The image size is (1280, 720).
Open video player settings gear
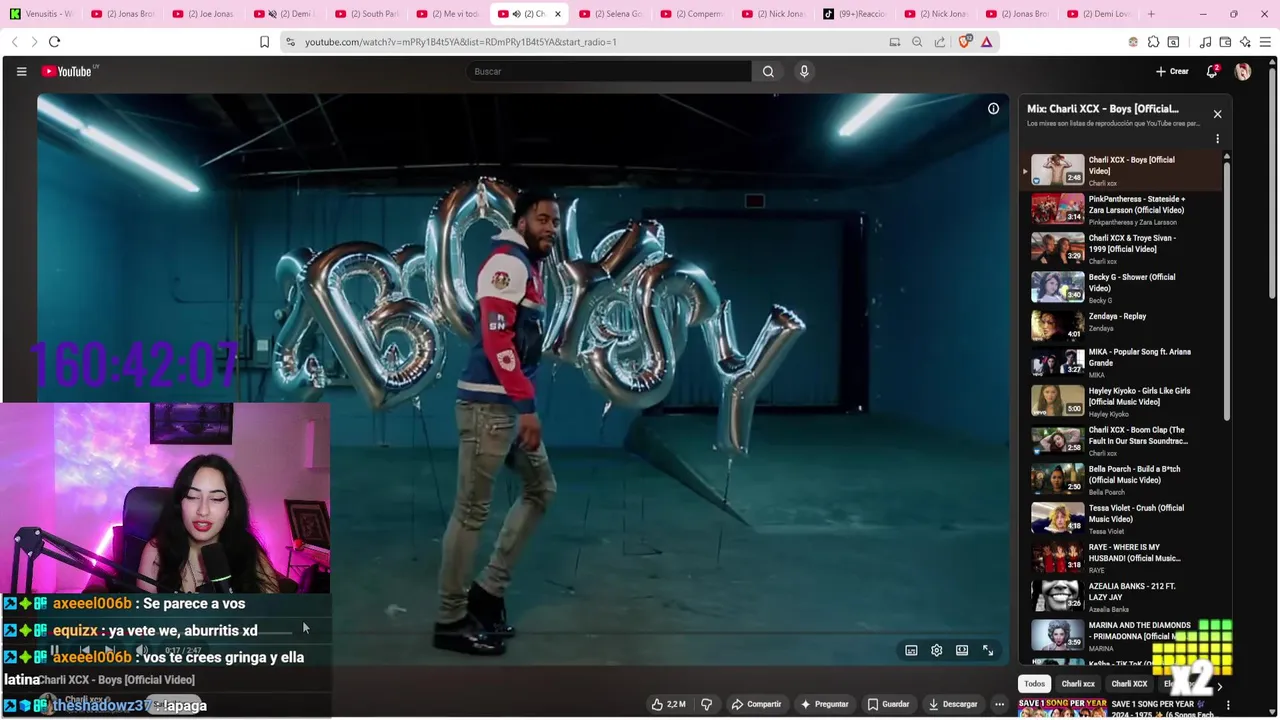pos(936,650)
